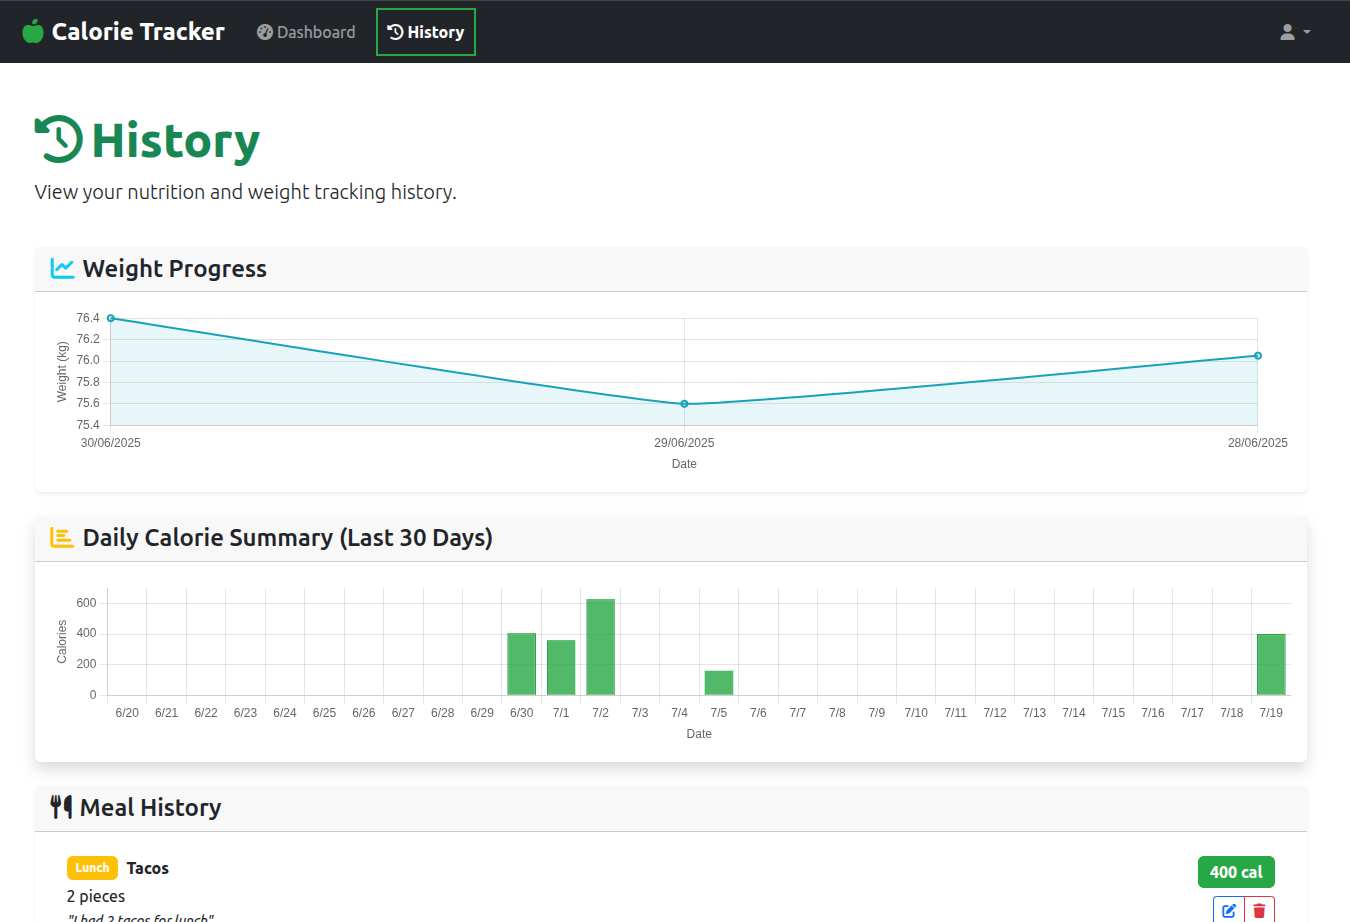Image resolution: width=1350 pixels, height=922 pixels.
Task: Click the 7/19 calorie bar
Action: [x=1271, y=664]
